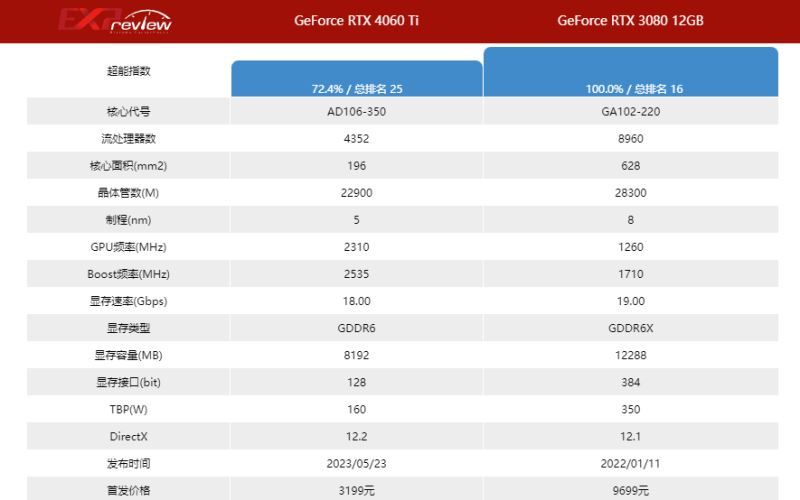800x500 pixels.
Task: Click the 100.0% performance index bar
Action: pos(631,72)
